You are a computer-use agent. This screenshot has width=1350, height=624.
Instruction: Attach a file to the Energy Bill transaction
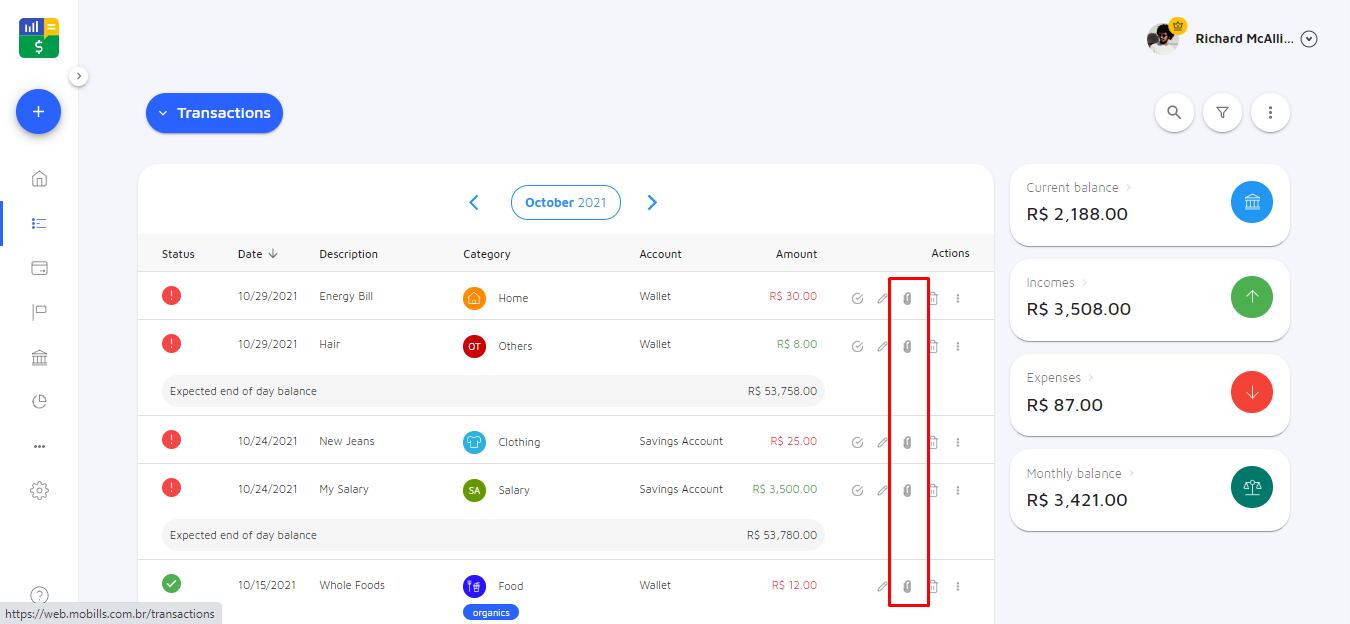tap(907, 297)
